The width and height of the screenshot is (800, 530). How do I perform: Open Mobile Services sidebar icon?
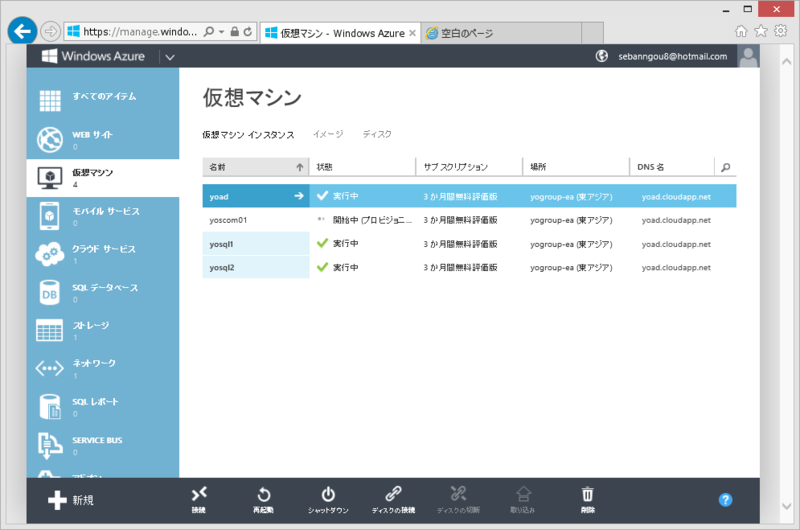[x=49, y=216]
